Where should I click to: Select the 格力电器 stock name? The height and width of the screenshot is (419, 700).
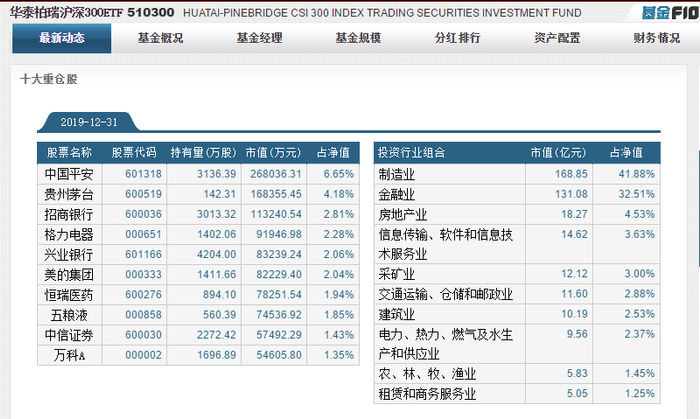click(69, 234)
